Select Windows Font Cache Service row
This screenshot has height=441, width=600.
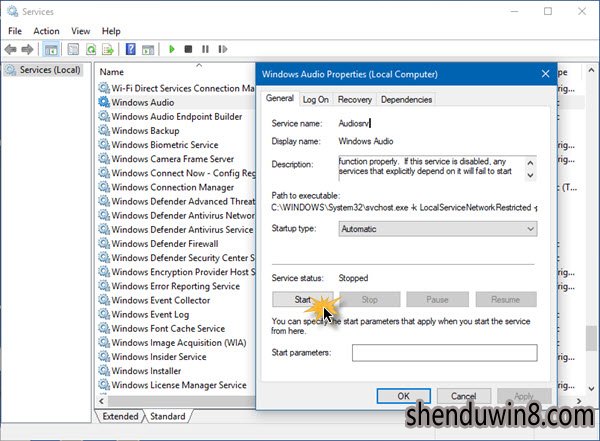click(176, 328)
